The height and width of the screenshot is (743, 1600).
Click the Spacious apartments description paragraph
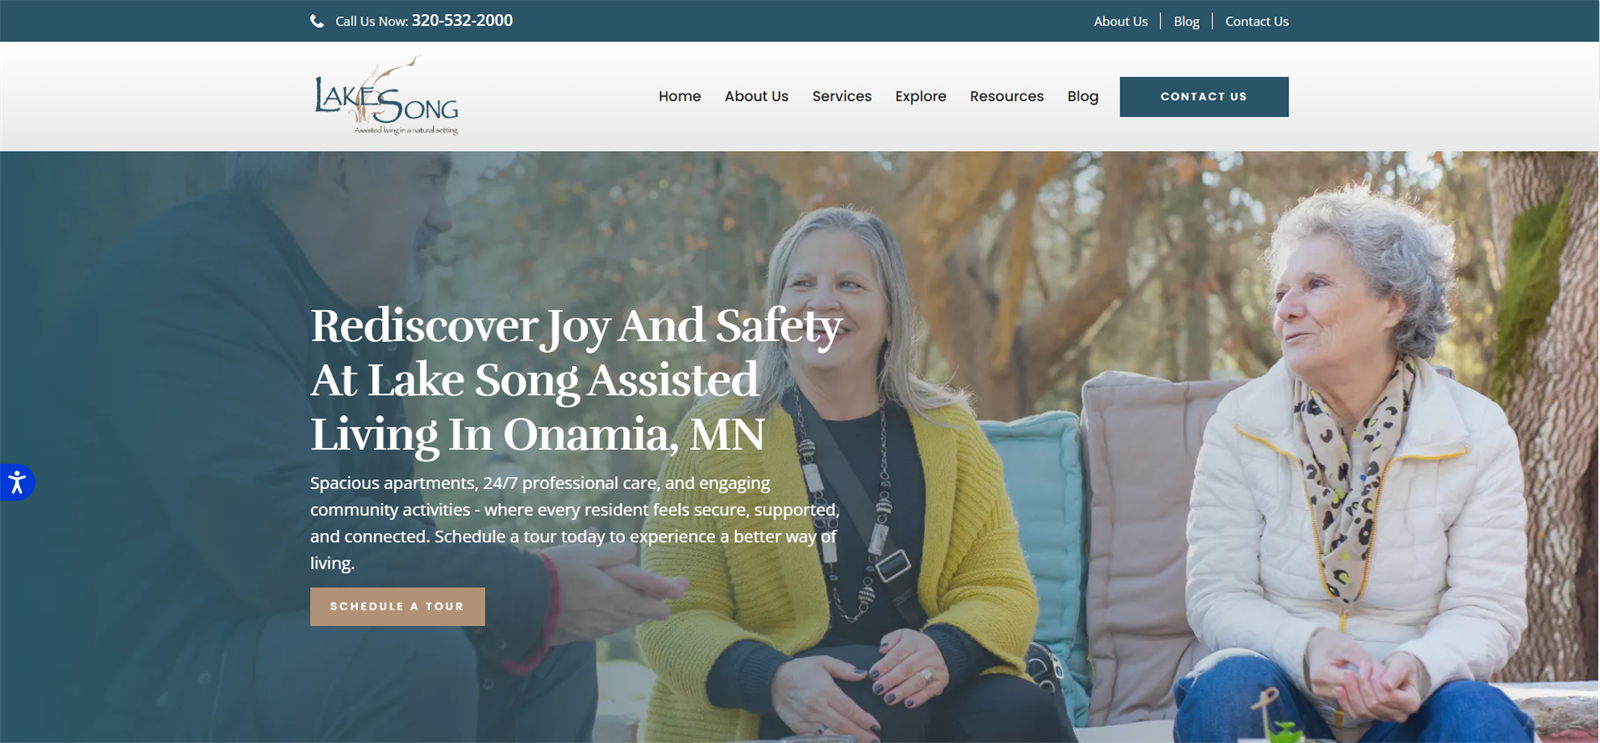(x=574, y=523)
